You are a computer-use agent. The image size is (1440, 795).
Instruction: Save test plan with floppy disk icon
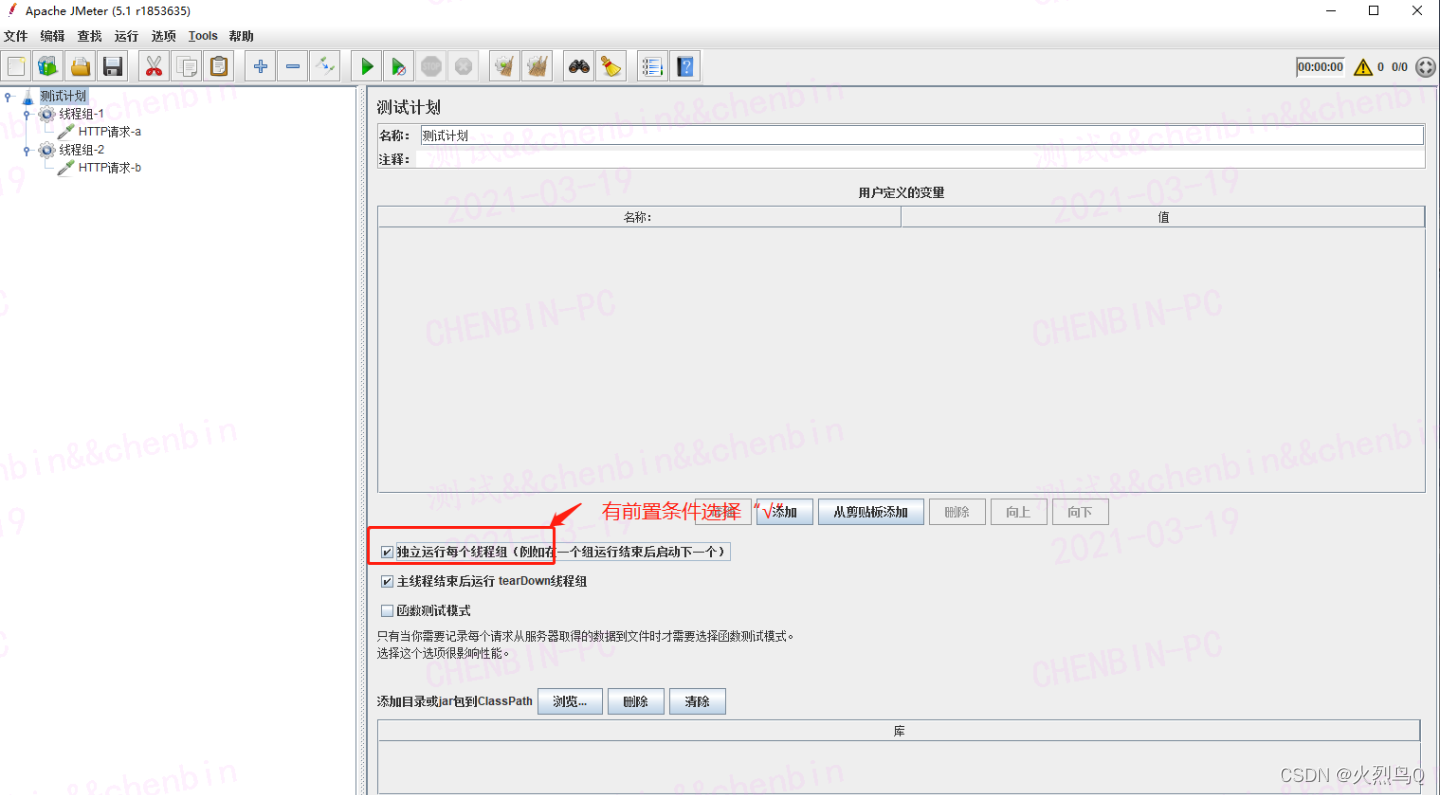click(x=113, y=67)
